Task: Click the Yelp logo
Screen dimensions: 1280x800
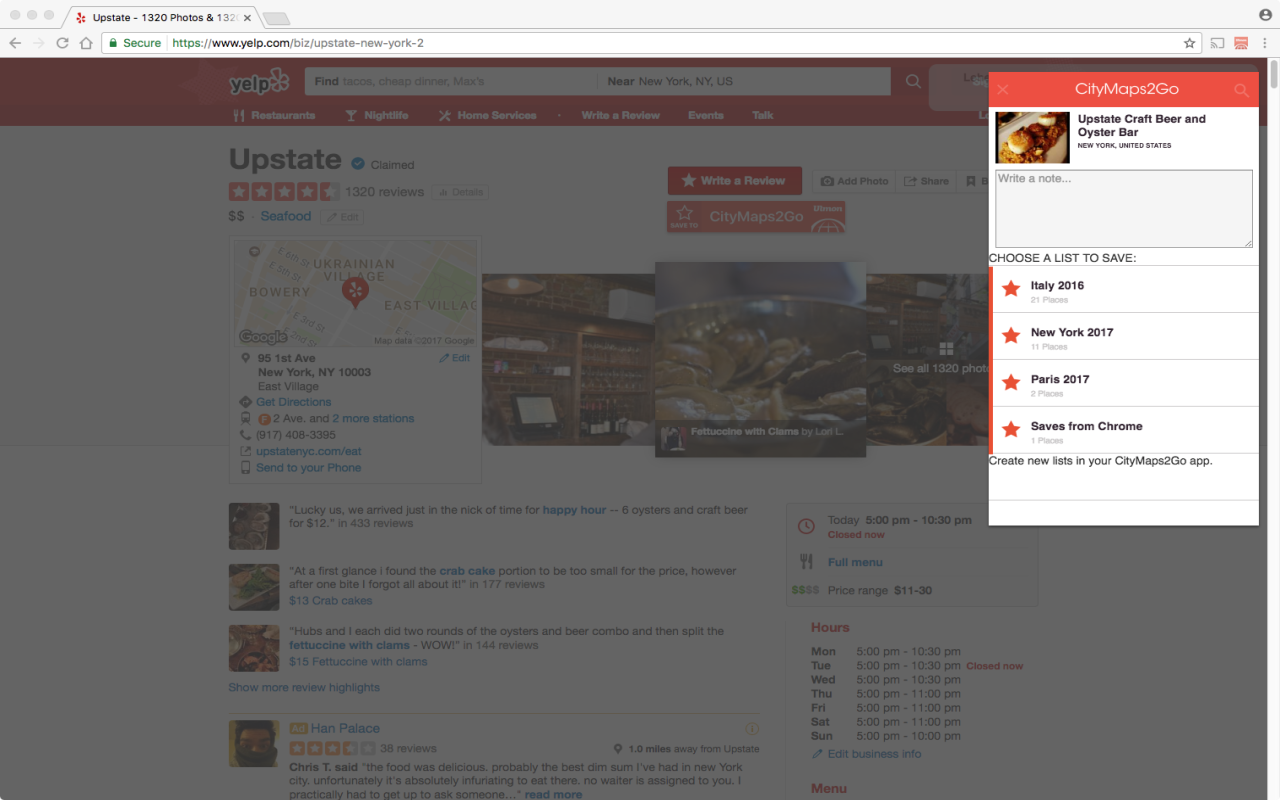Action: click(x=258, y=83)
